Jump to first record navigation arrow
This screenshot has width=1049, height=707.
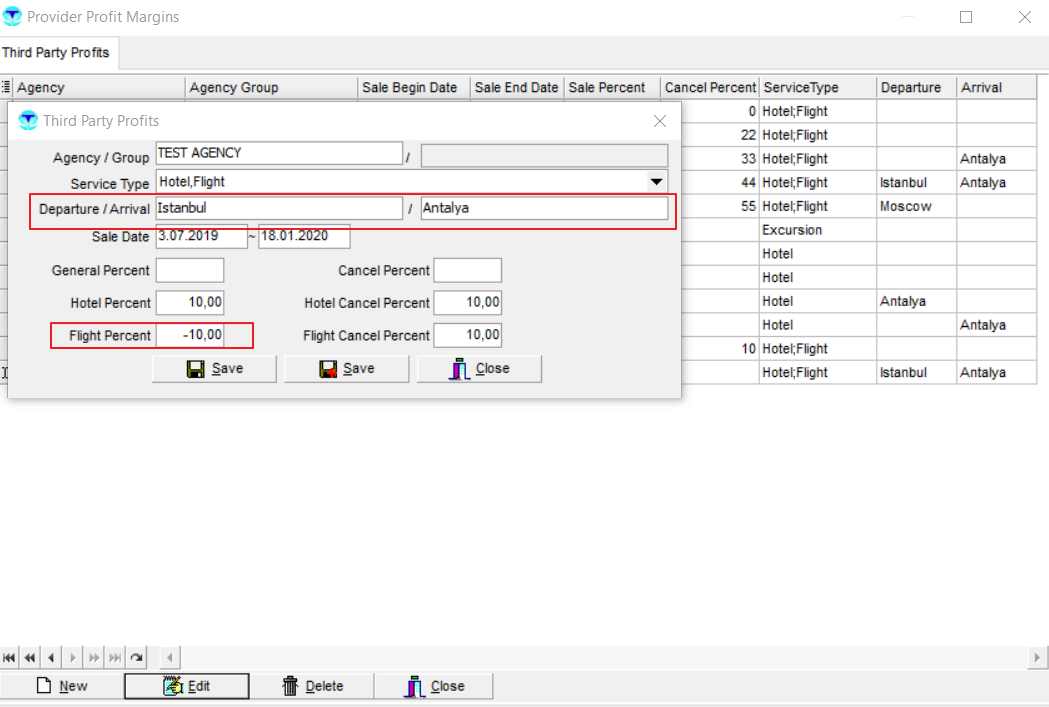tap(9, 657)
